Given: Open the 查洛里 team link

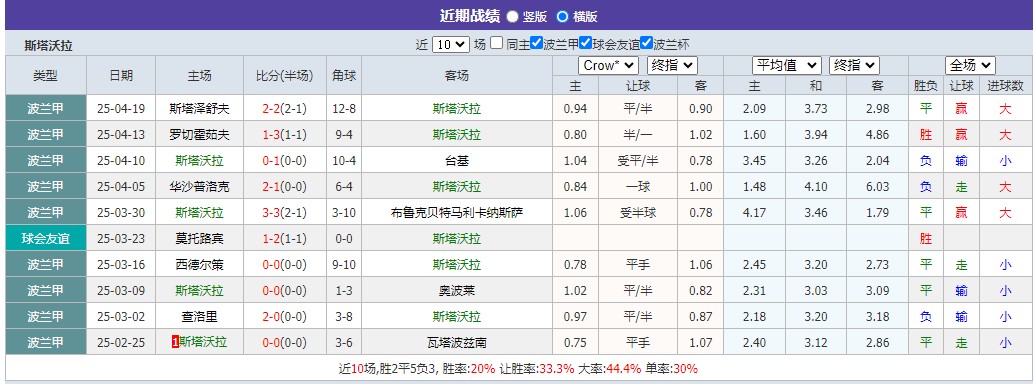Looking at the screenshot, I should coord(200,317).
